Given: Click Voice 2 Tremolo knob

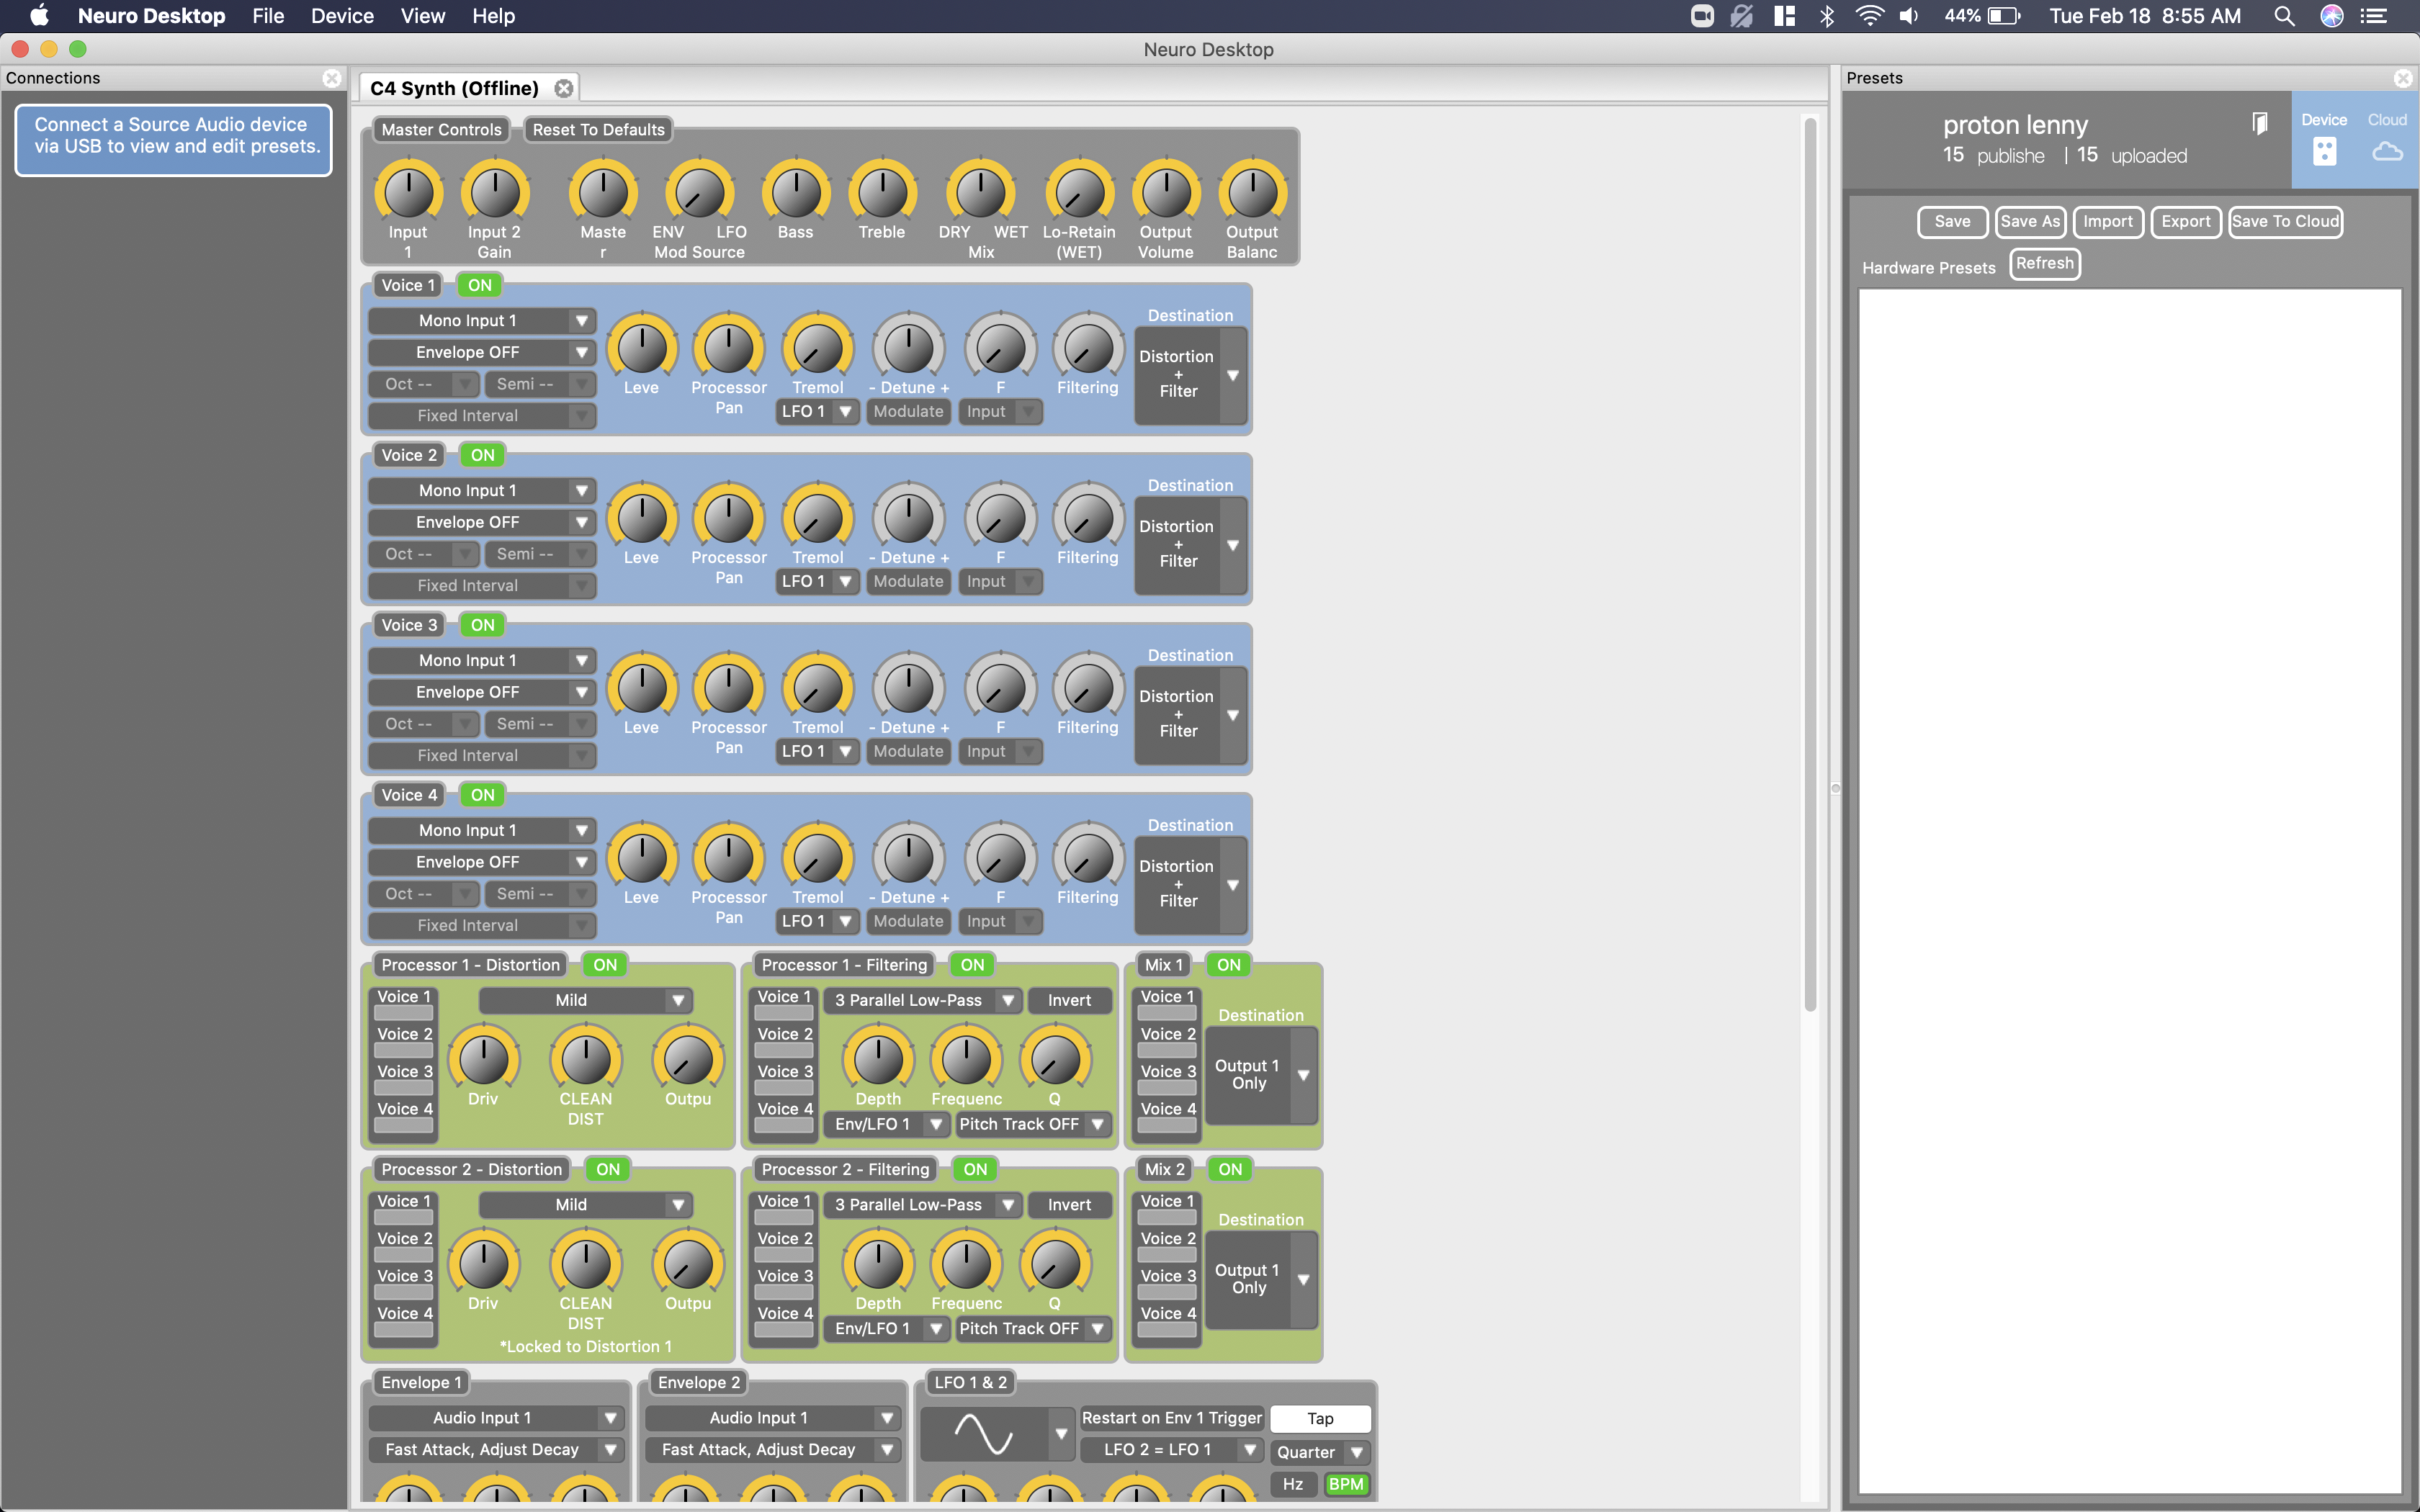Looking at the screenshot, I should [x=818, y=518].
